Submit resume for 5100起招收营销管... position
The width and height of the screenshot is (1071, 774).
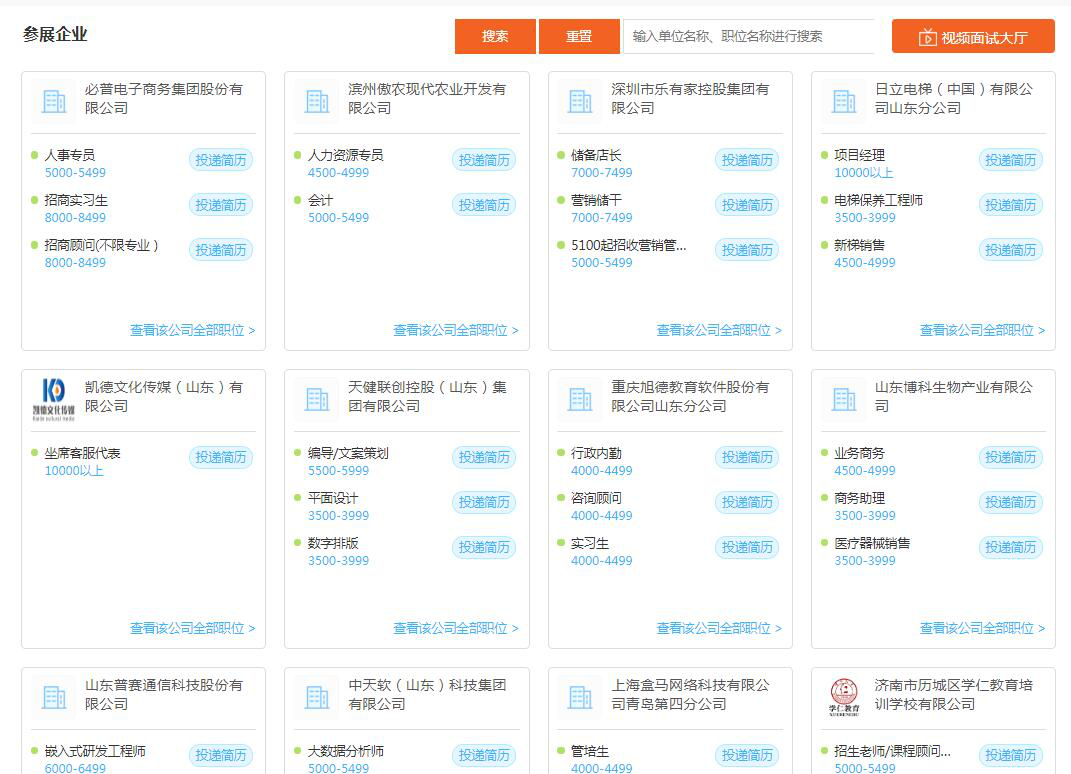click(747, 250)
